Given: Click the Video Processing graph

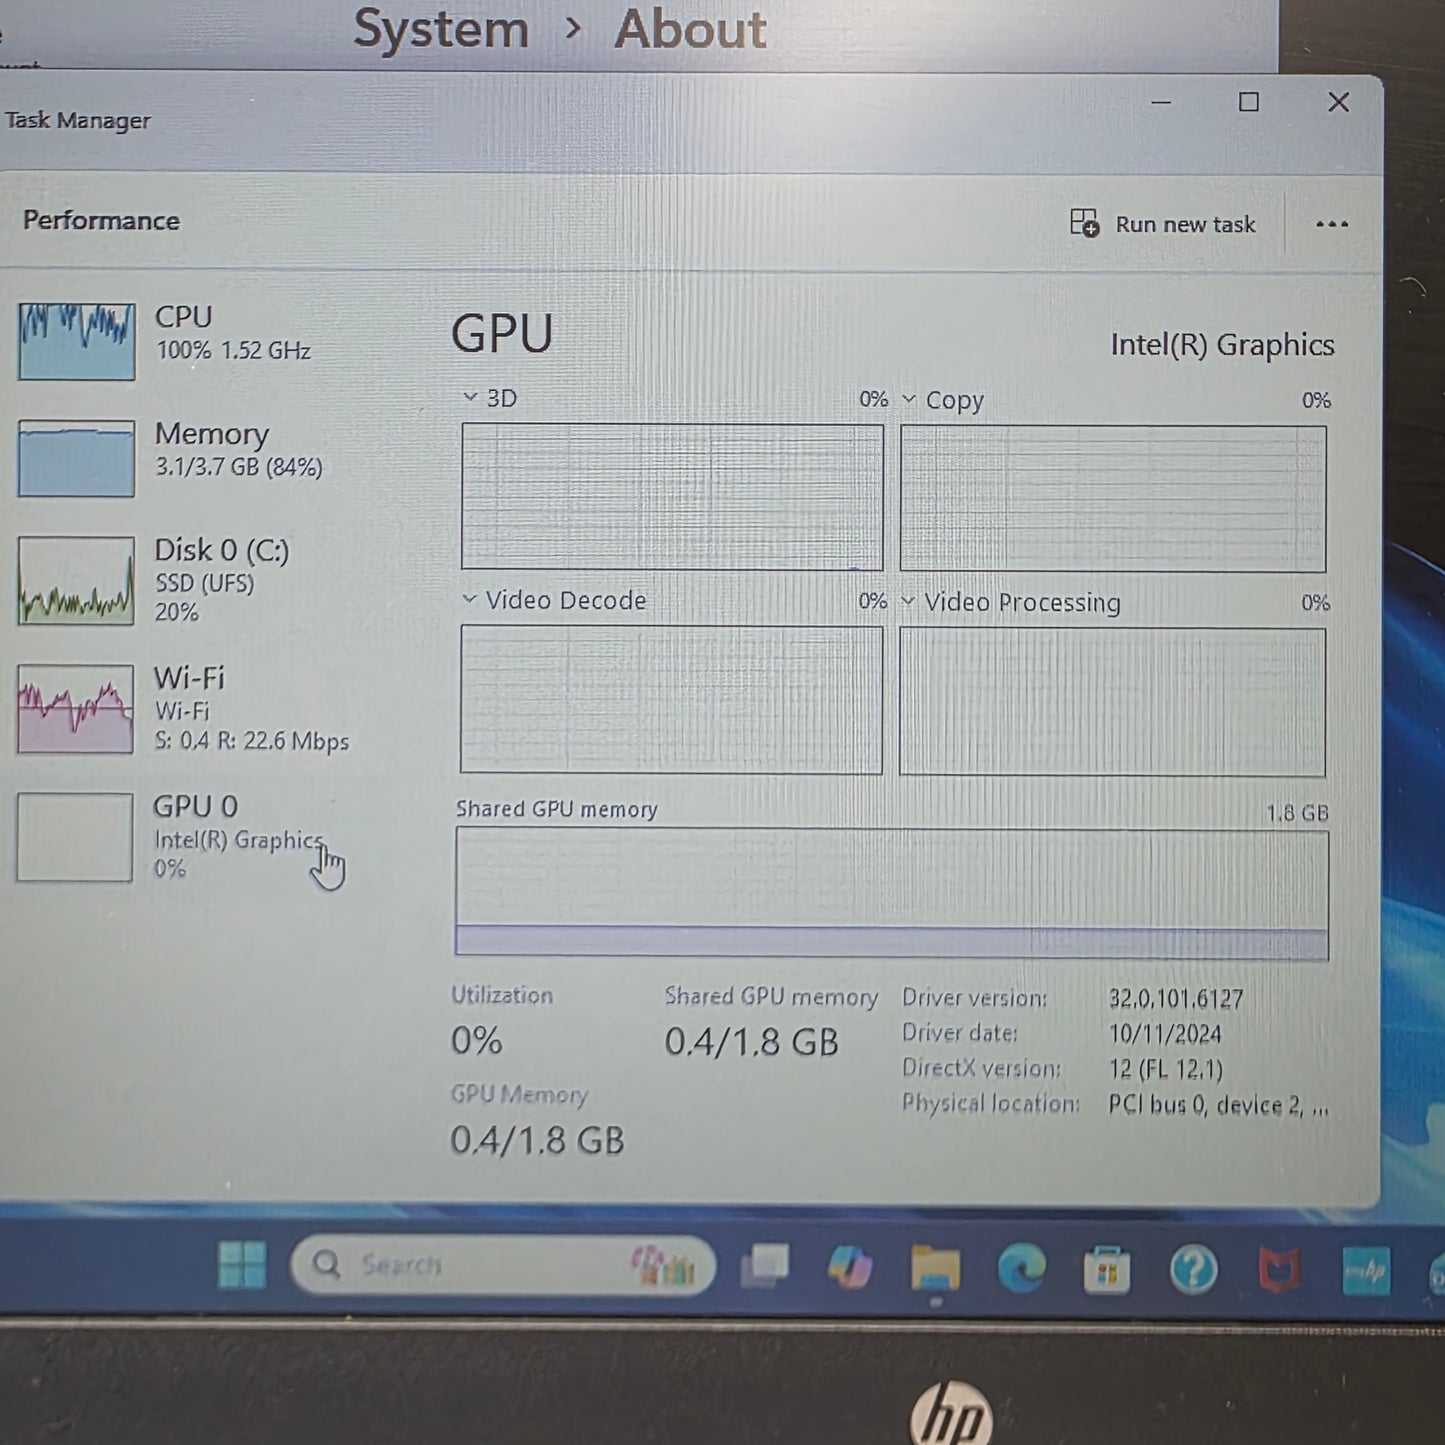Looking at the screenshot, I should (1112, 702).
